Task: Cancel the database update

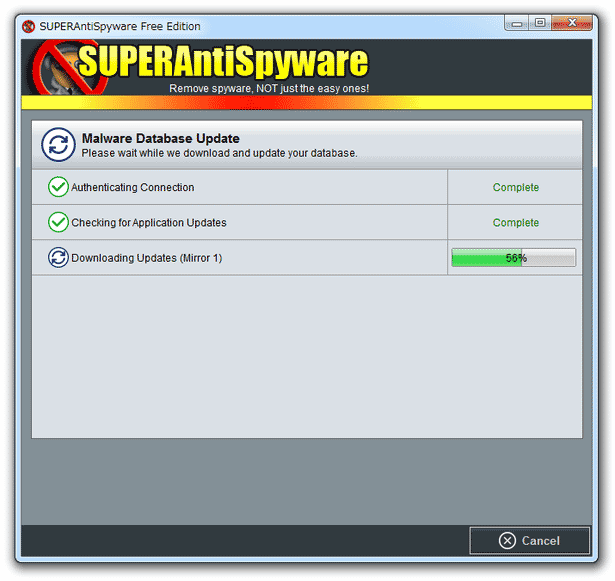Action: click(529, 540)
